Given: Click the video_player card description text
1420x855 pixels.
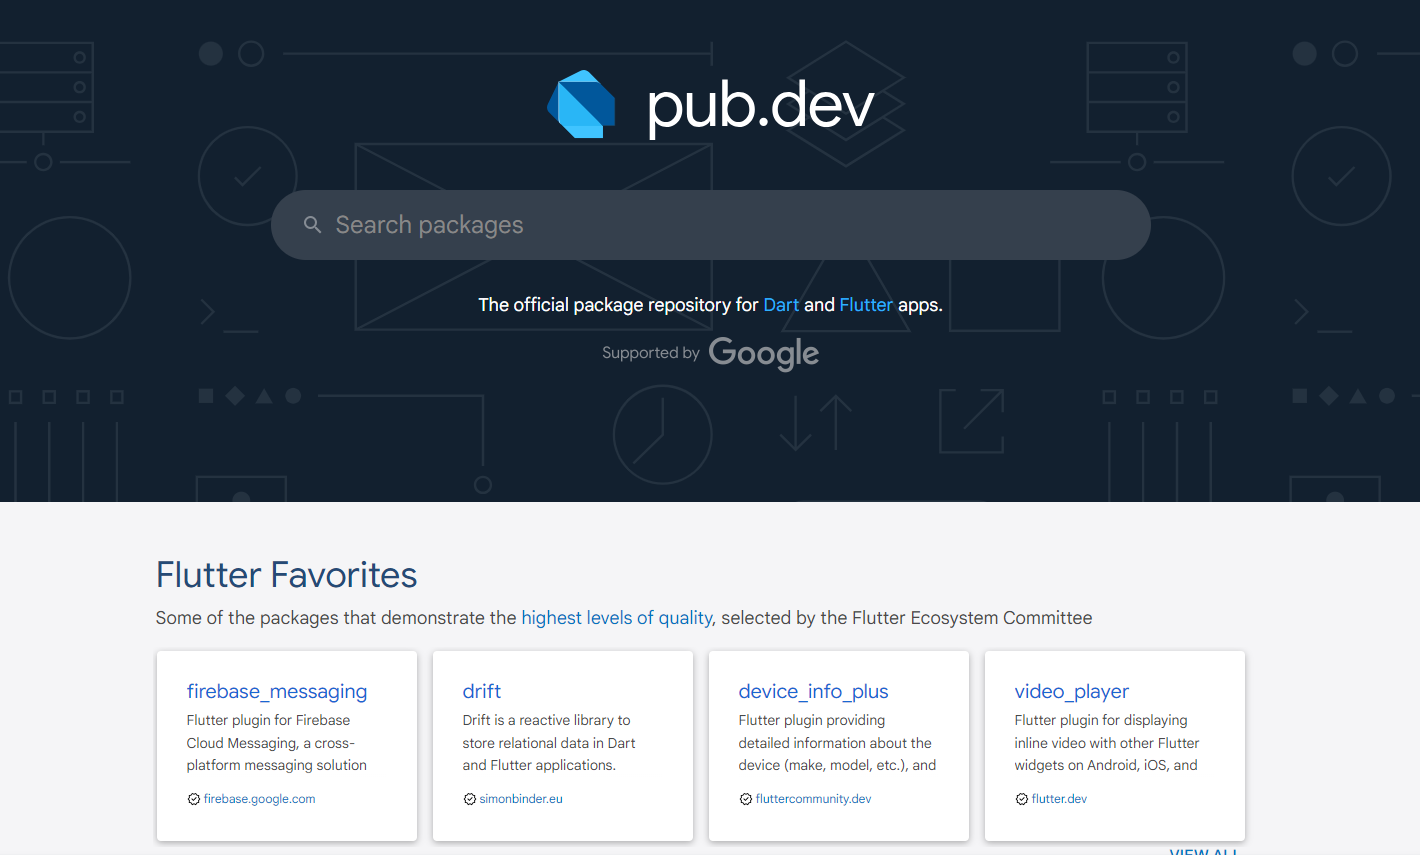Looking at the screenshot, I should click(x=1107, y=743).
